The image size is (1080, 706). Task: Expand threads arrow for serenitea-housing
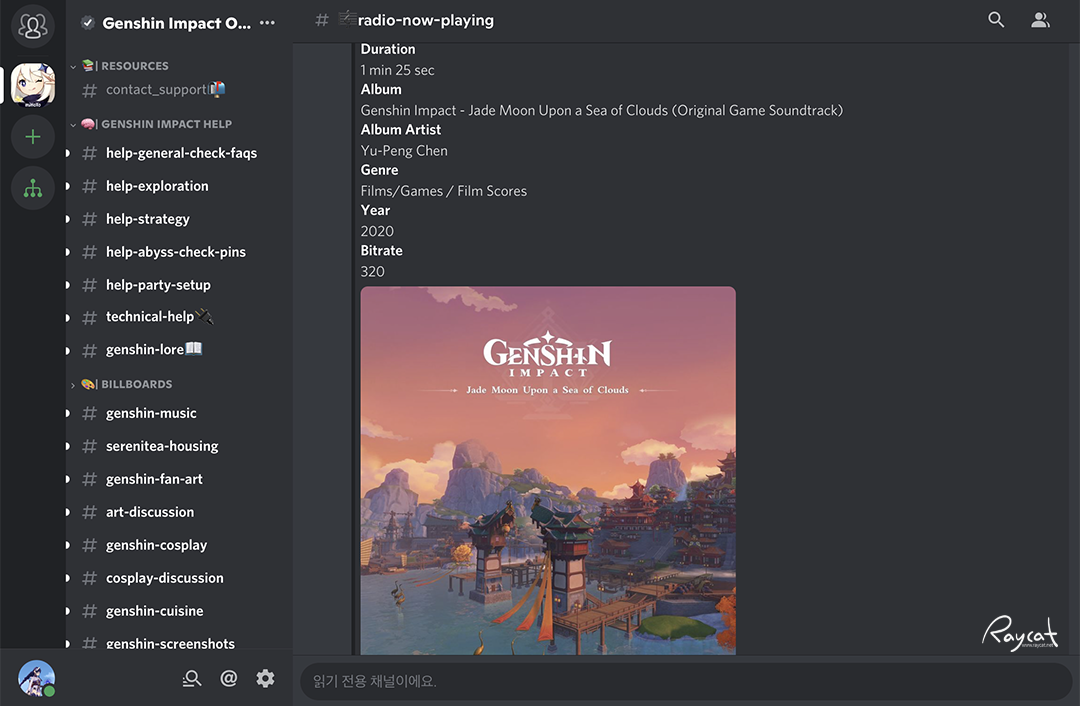(x=68, y=446)
